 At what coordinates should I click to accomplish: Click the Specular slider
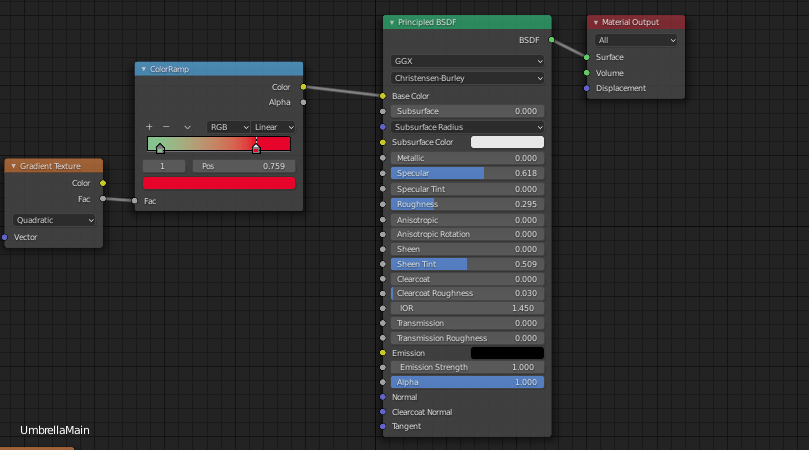pos(467,173)
